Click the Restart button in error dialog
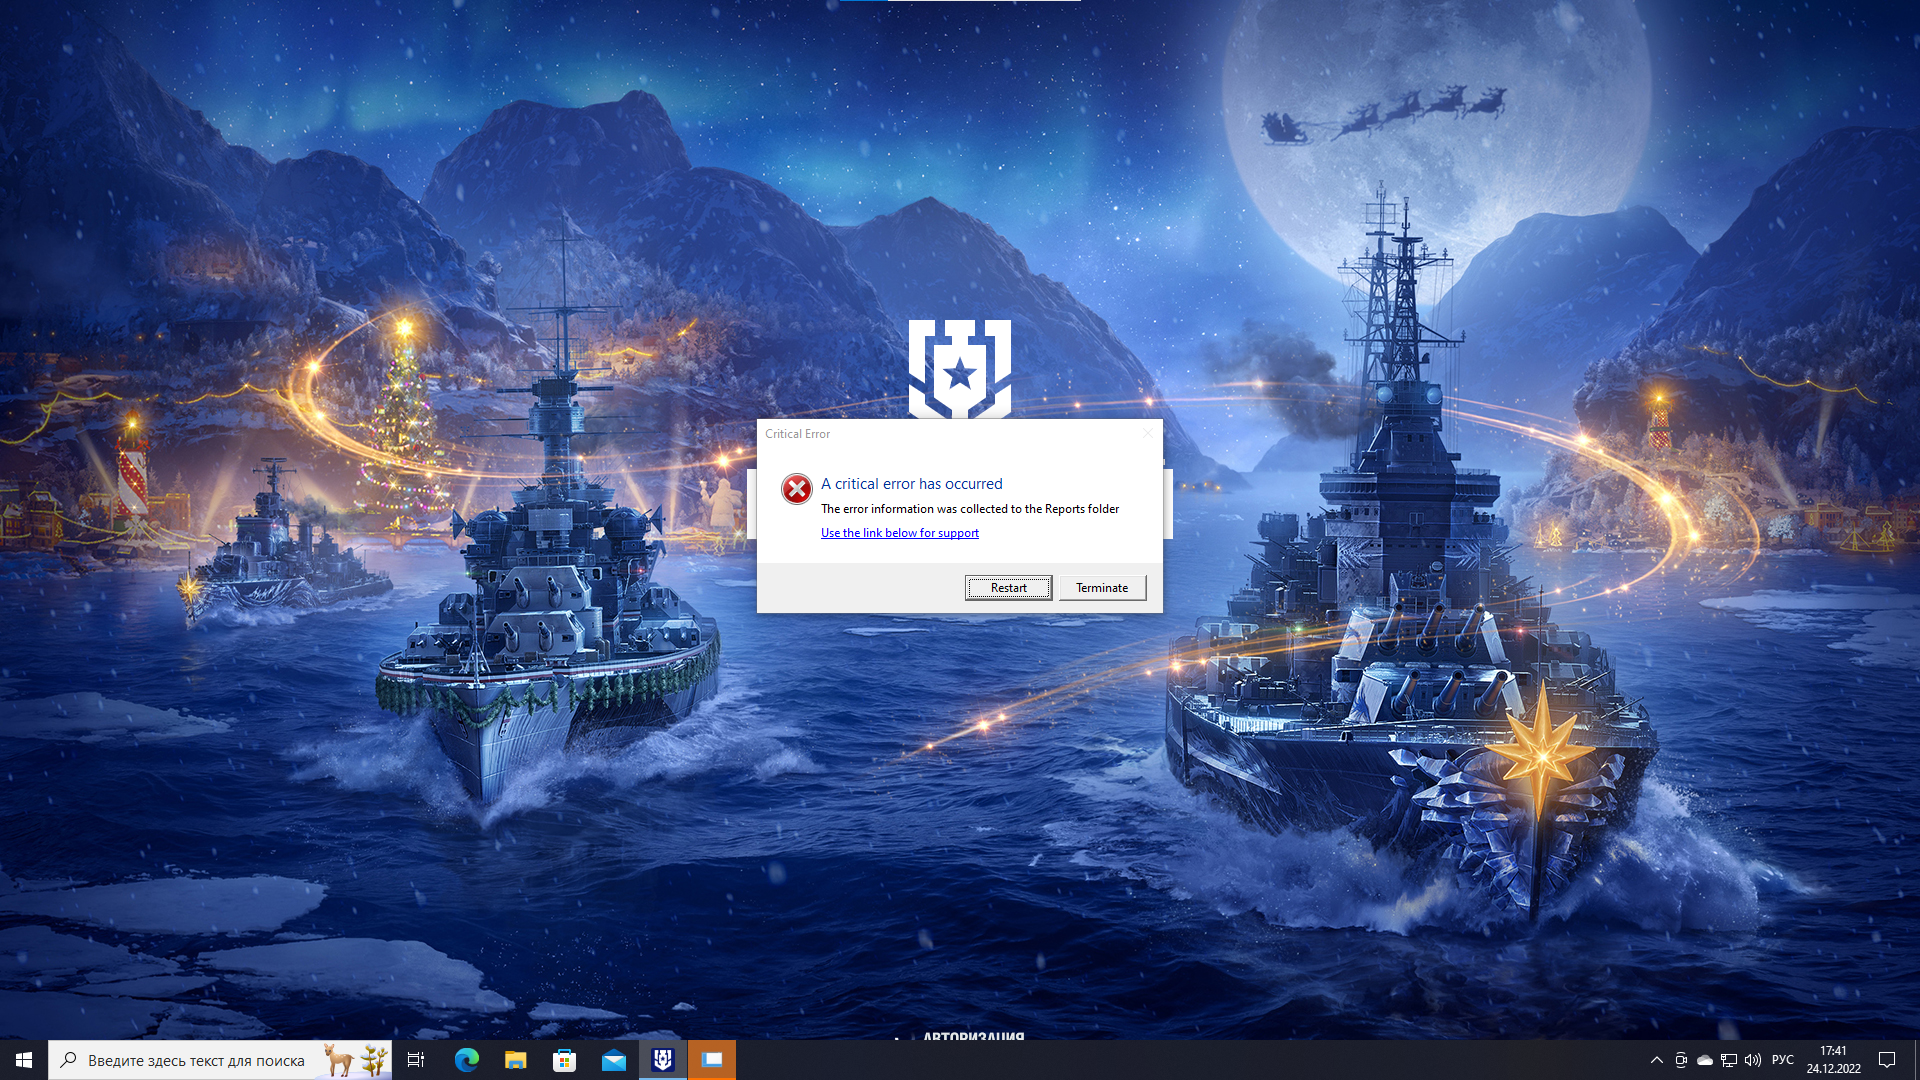Screen dimensions: 1920x1080 click(1008, 588)
